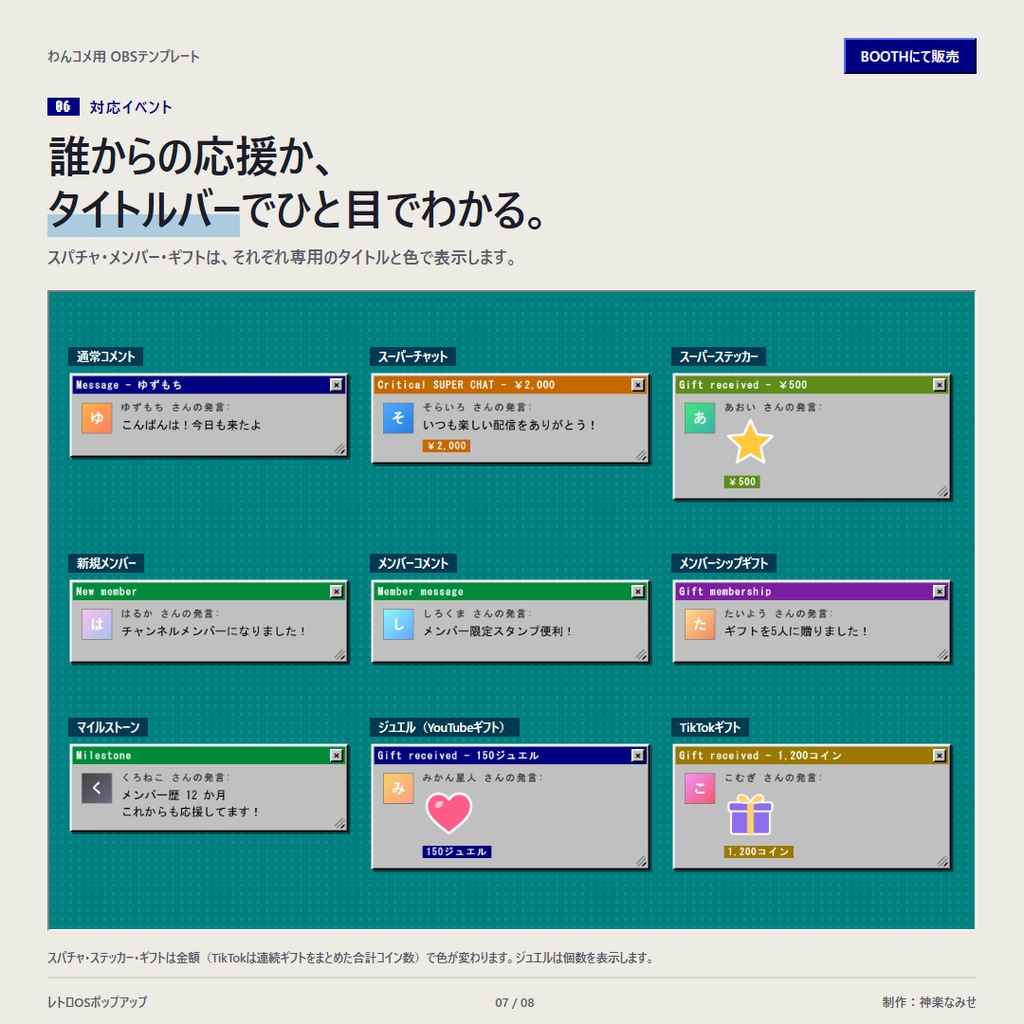Click the text いつも楽しい配信をありがとう！

point(509,425)
